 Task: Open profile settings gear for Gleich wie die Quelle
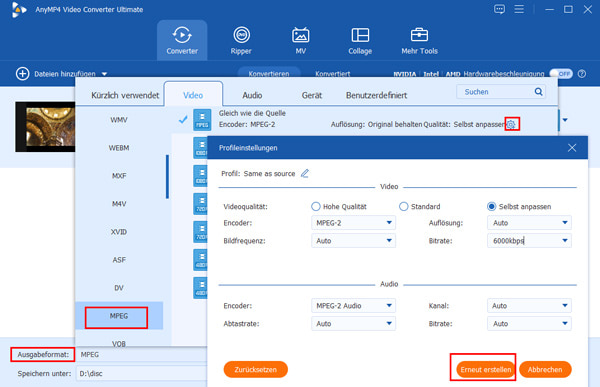pos(511,124)
